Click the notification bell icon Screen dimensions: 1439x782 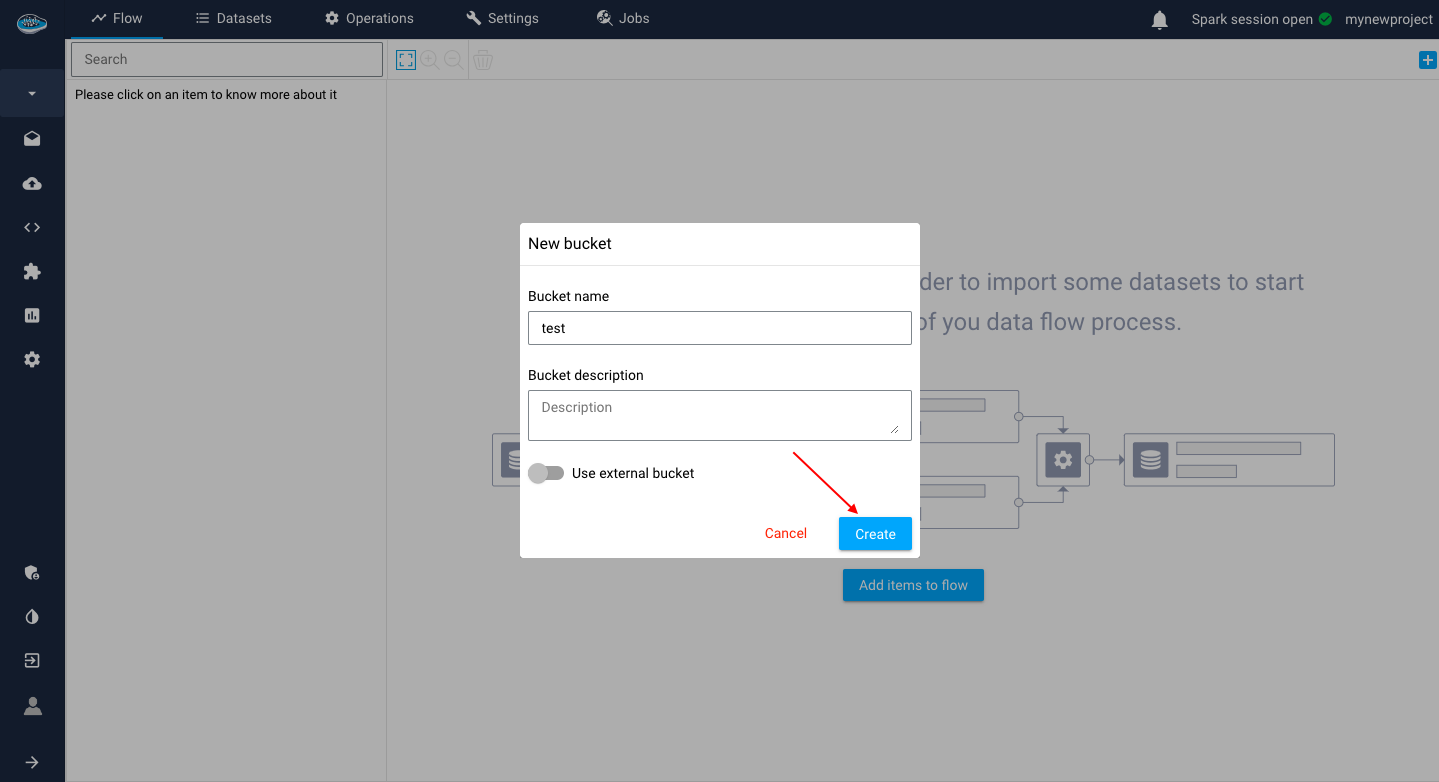pyautogui.click(x=1159, y=20)
